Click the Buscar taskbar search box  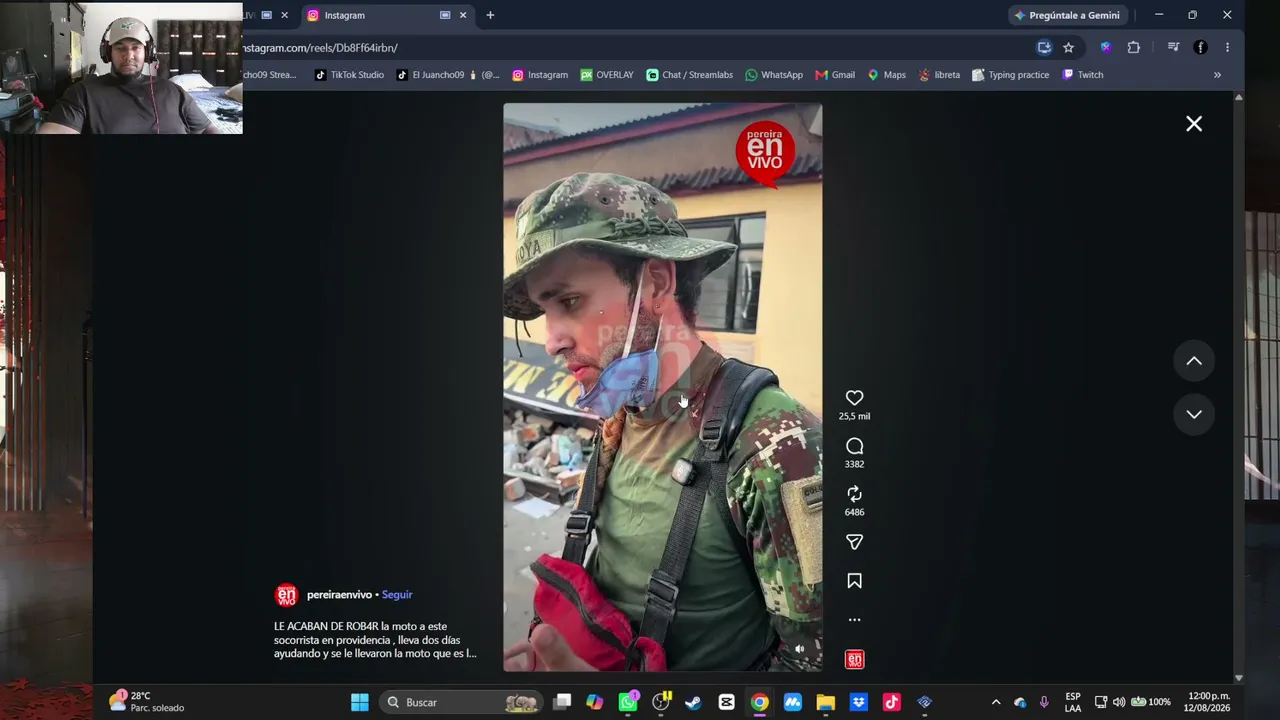click(462, 702)
